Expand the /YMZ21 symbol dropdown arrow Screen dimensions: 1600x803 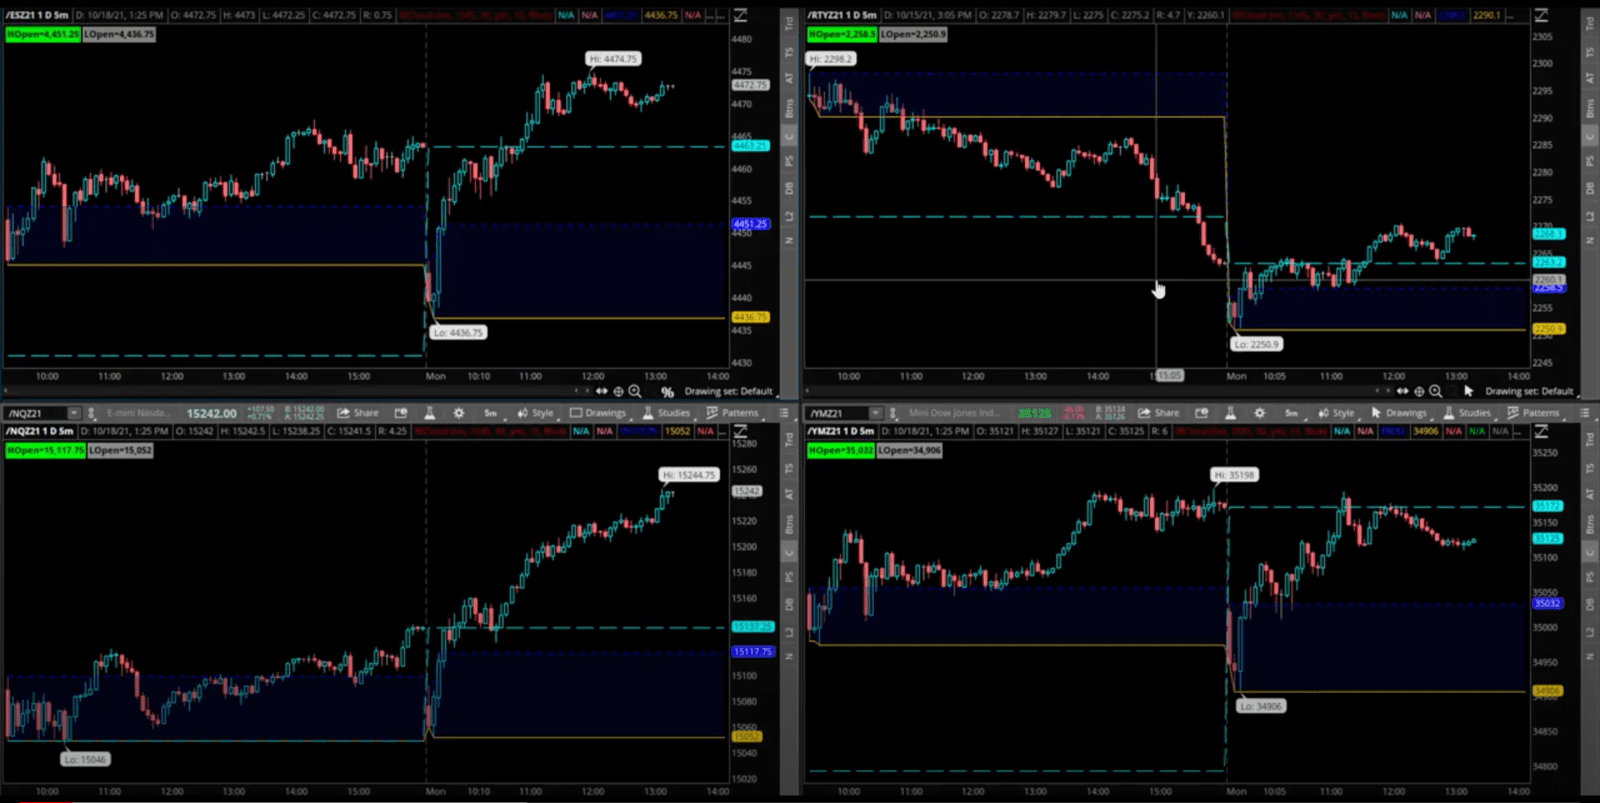875,413
